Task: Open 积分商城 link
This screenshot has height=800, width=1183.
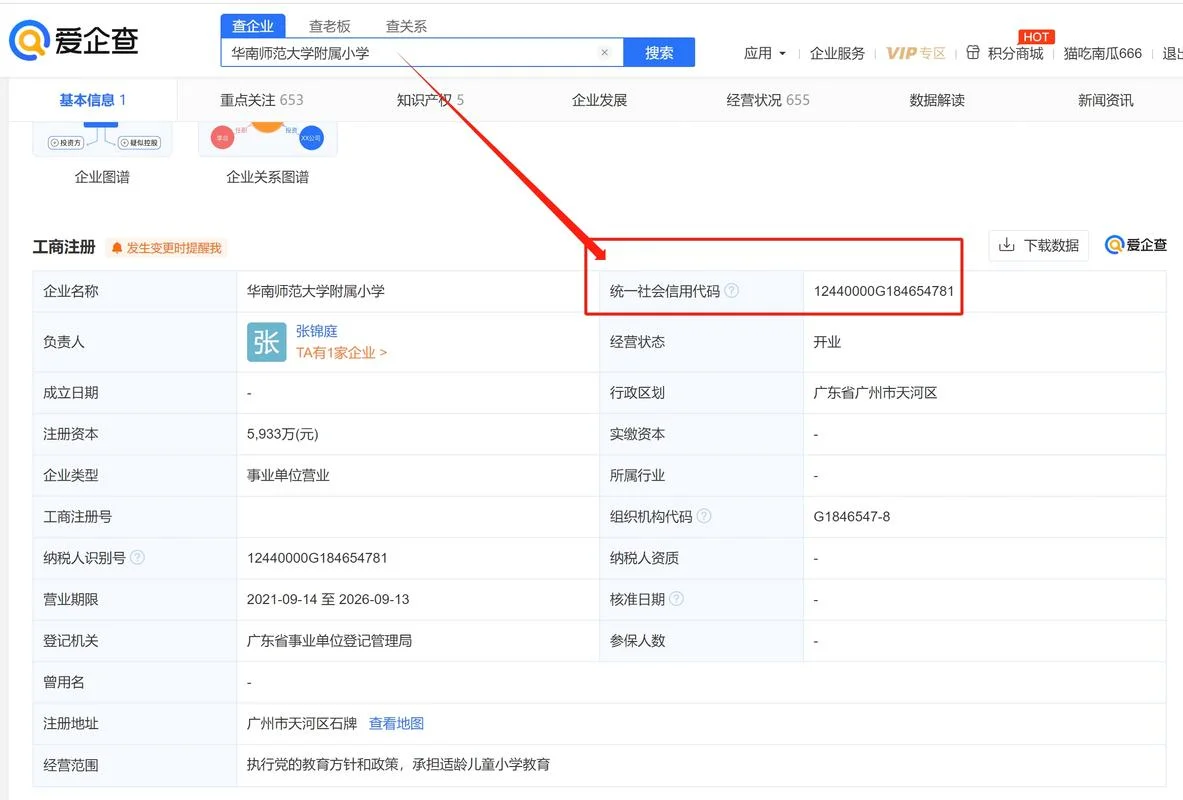Action: (1016, 53)
